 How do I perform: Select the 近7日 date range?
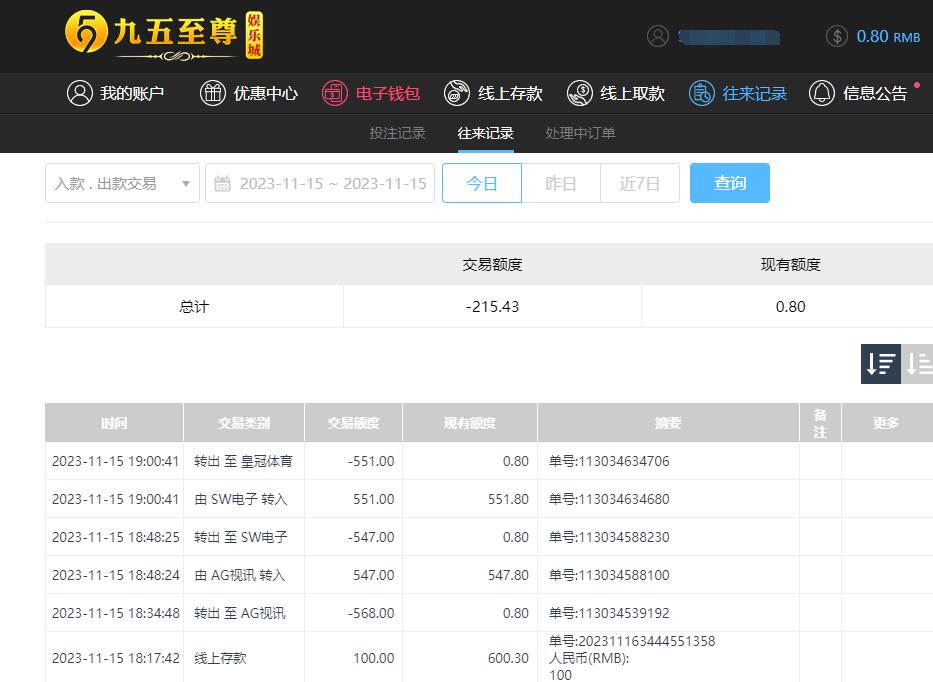(640, 183)
